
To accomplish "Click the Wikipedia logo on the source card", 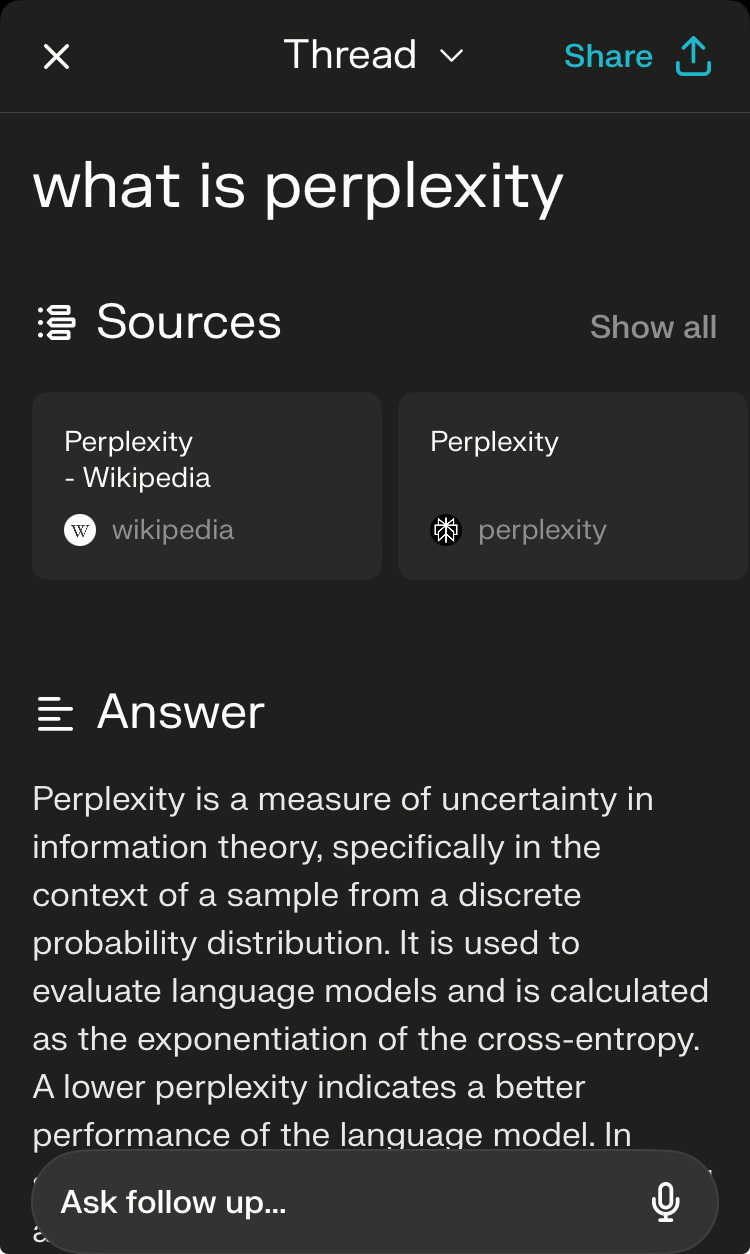I will coord(80,529).
